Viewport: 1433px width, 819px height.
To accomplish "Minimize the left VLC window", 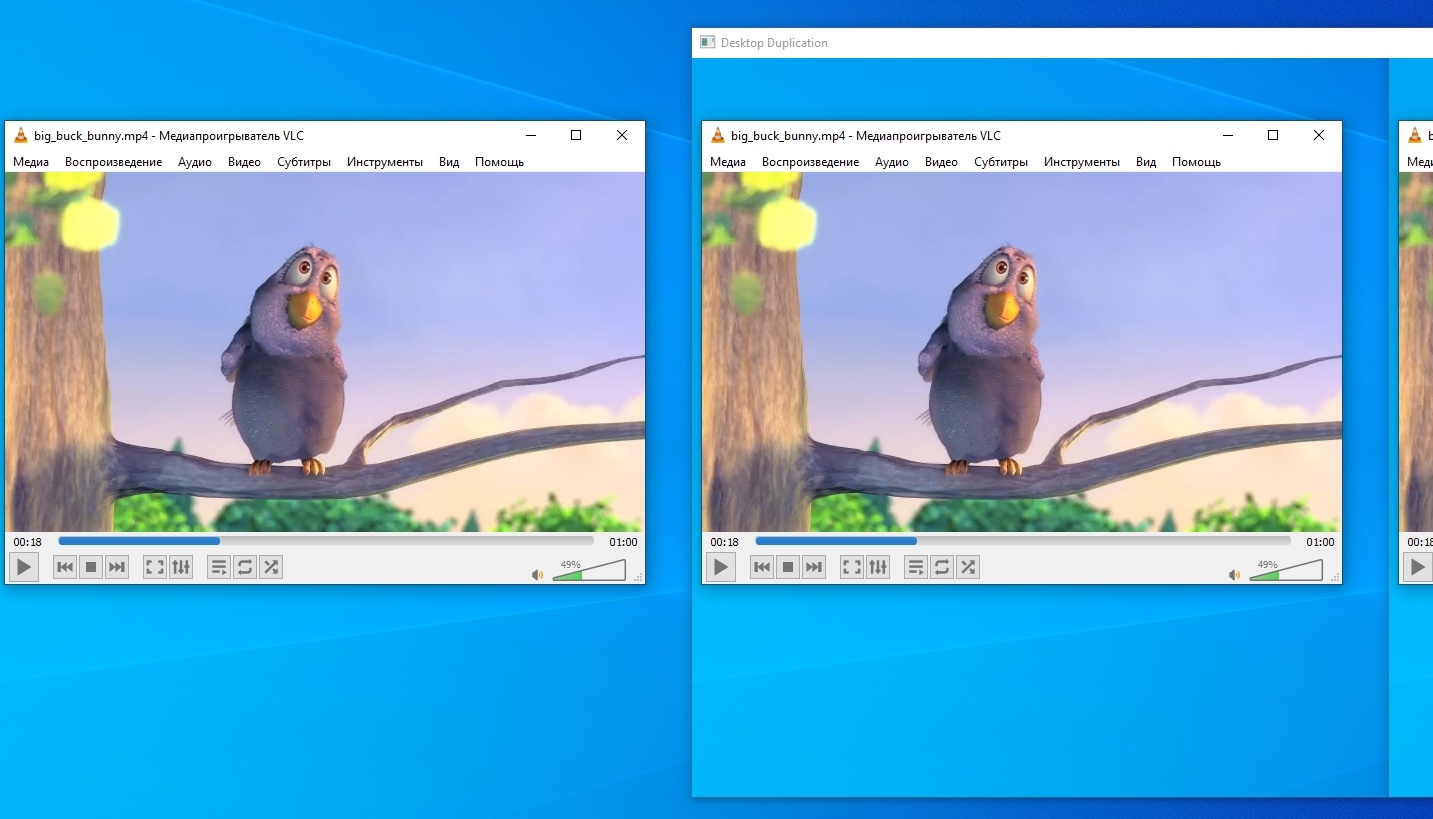I will pos(530,135).
